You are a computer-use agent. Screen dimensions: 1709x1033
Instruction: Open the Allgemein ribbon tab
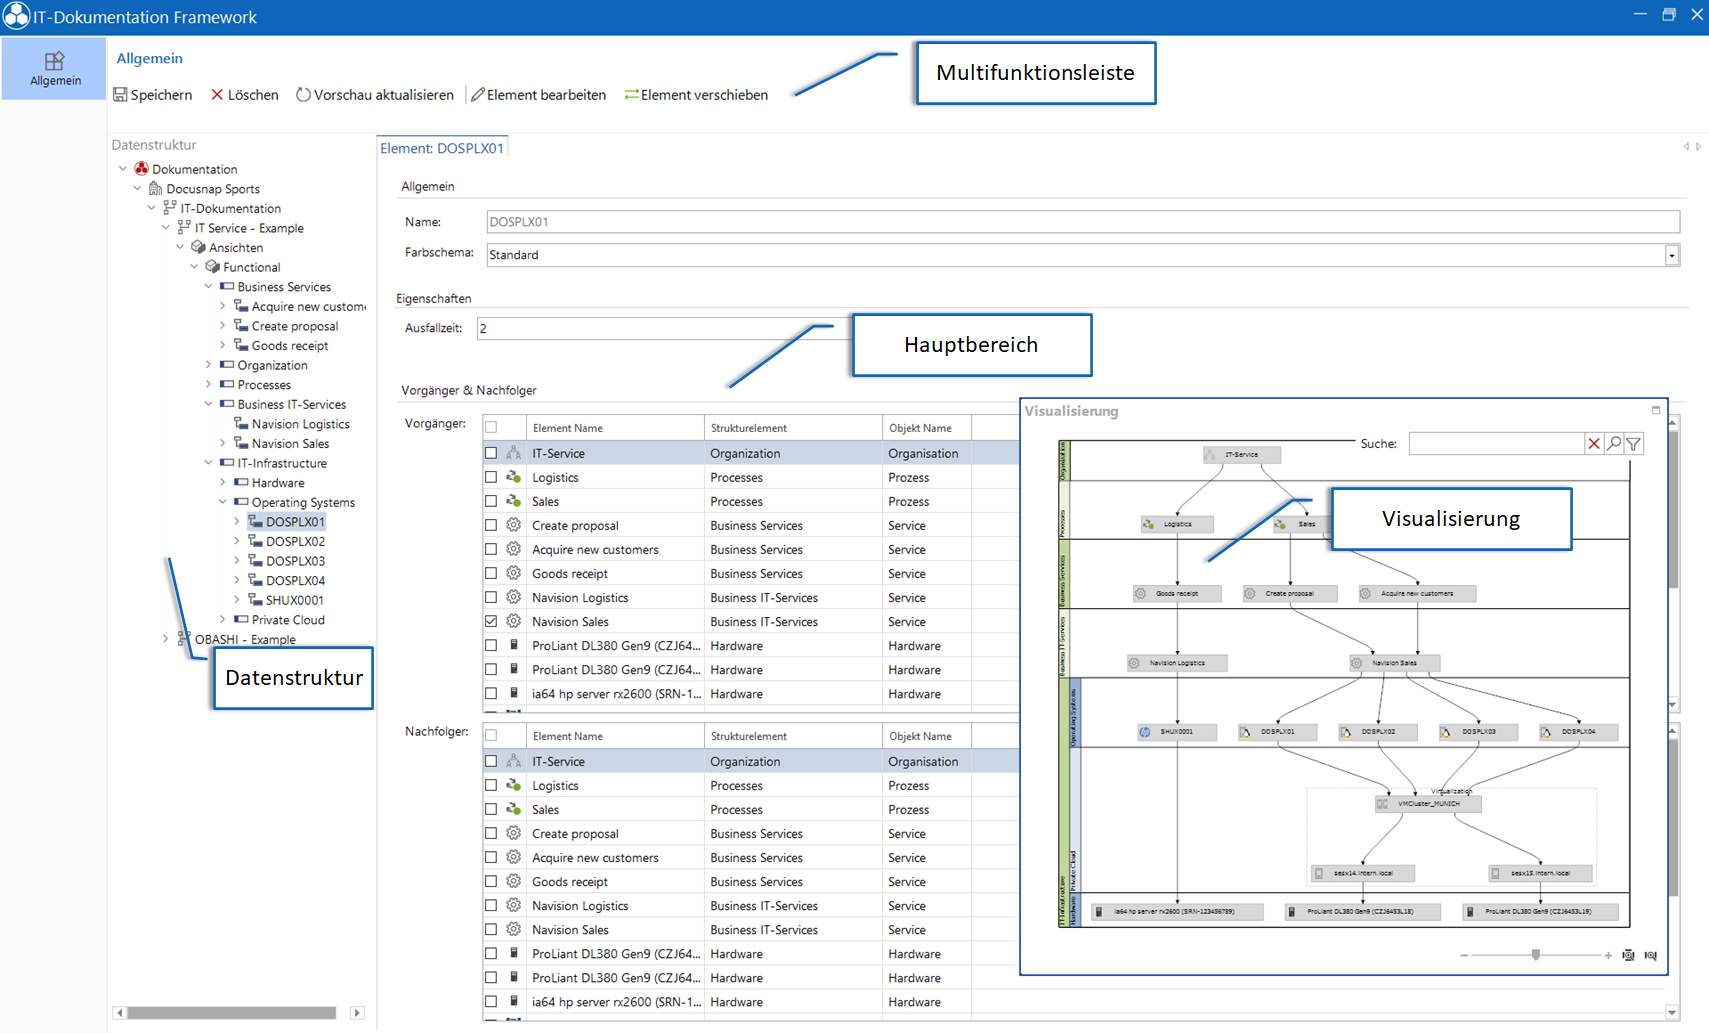pos(54,68)
